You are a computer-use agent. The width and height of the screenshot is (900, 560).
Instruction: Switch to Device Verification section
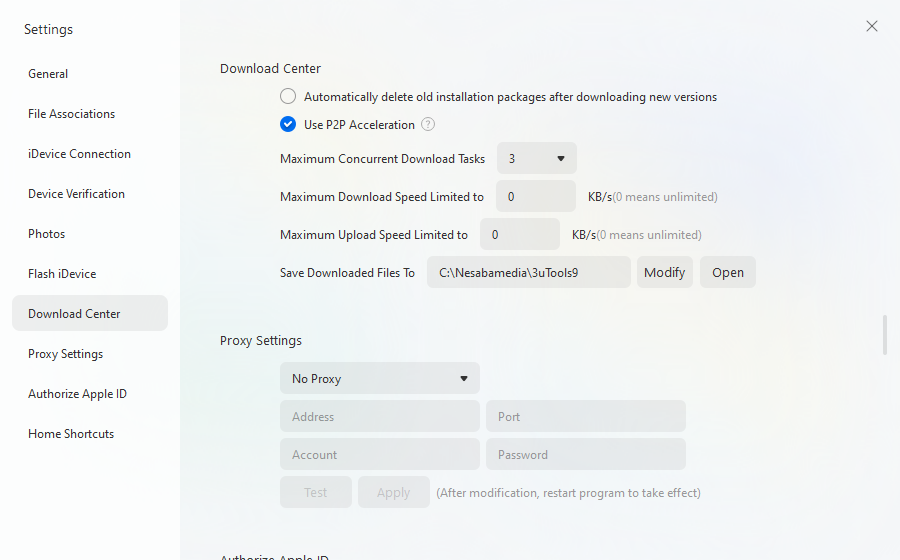click(x=76, y=194)
